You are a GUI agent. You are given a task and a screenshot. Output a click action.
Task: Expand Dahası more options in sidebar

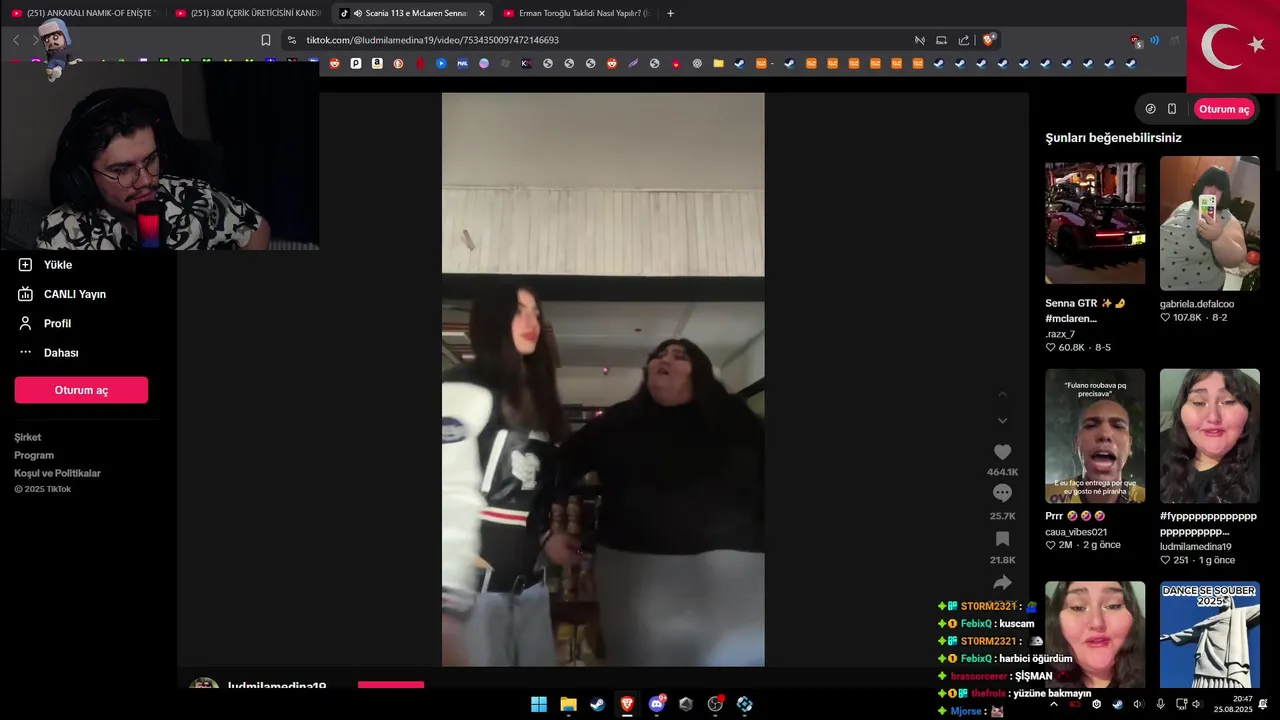point(48,352)
